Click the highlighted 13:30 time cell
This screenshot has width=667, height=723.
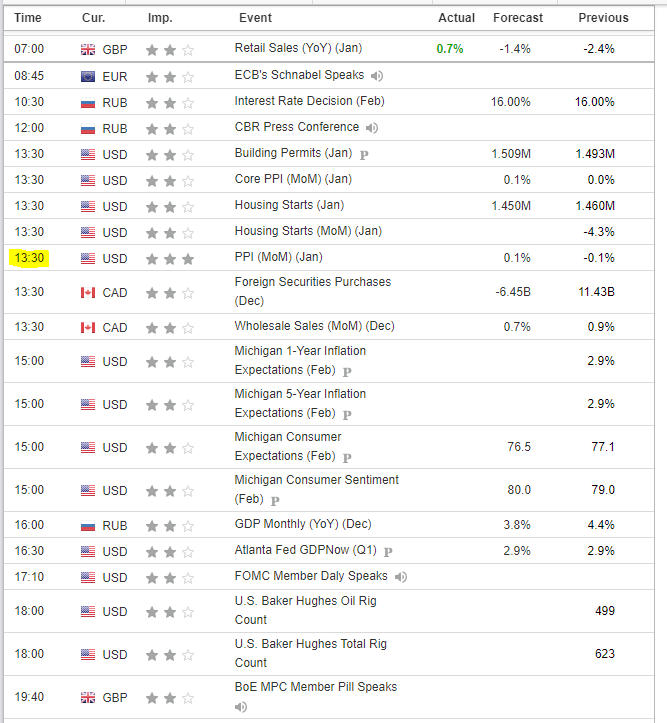pos(29,258)
